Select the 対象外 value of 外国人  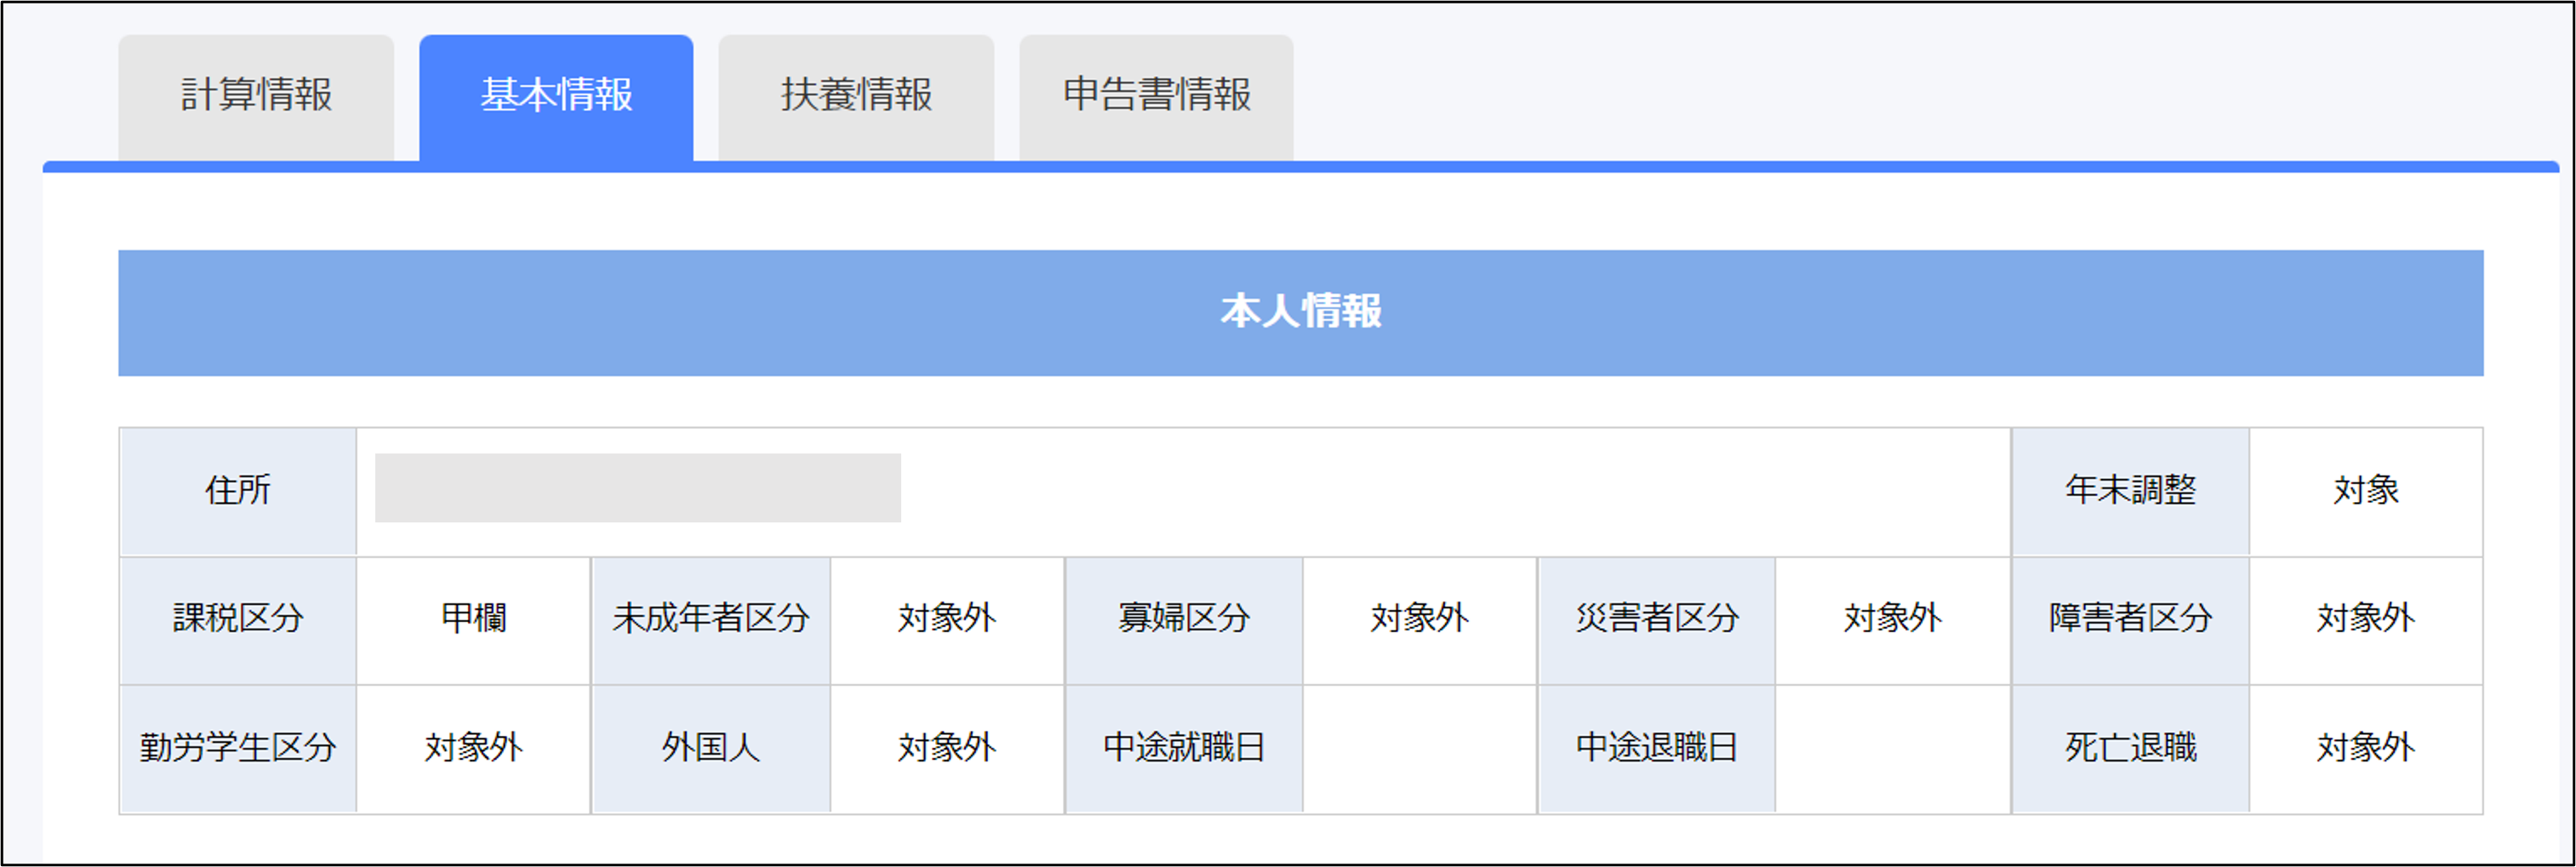click(x=947, y=749)
